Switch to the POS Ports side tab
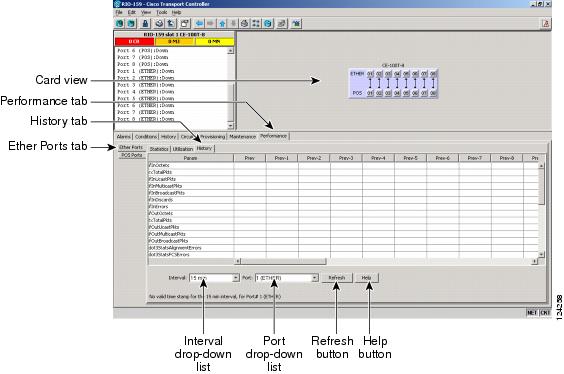The width and height of the screenshot is (564, 374). coord(131,155)
